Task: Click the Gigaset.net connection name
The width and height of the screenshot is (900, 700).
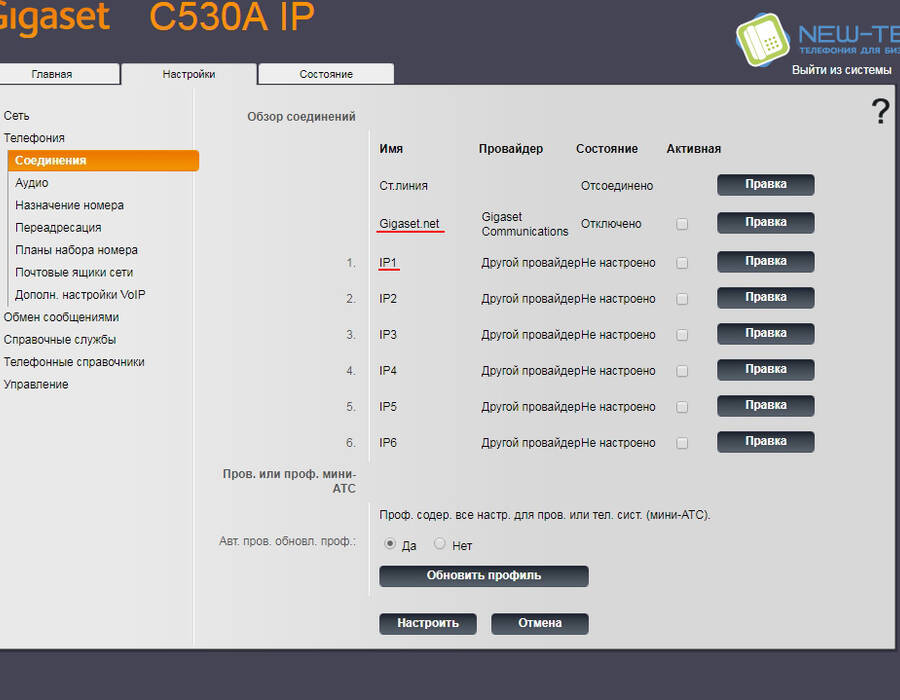Action: 409,224
